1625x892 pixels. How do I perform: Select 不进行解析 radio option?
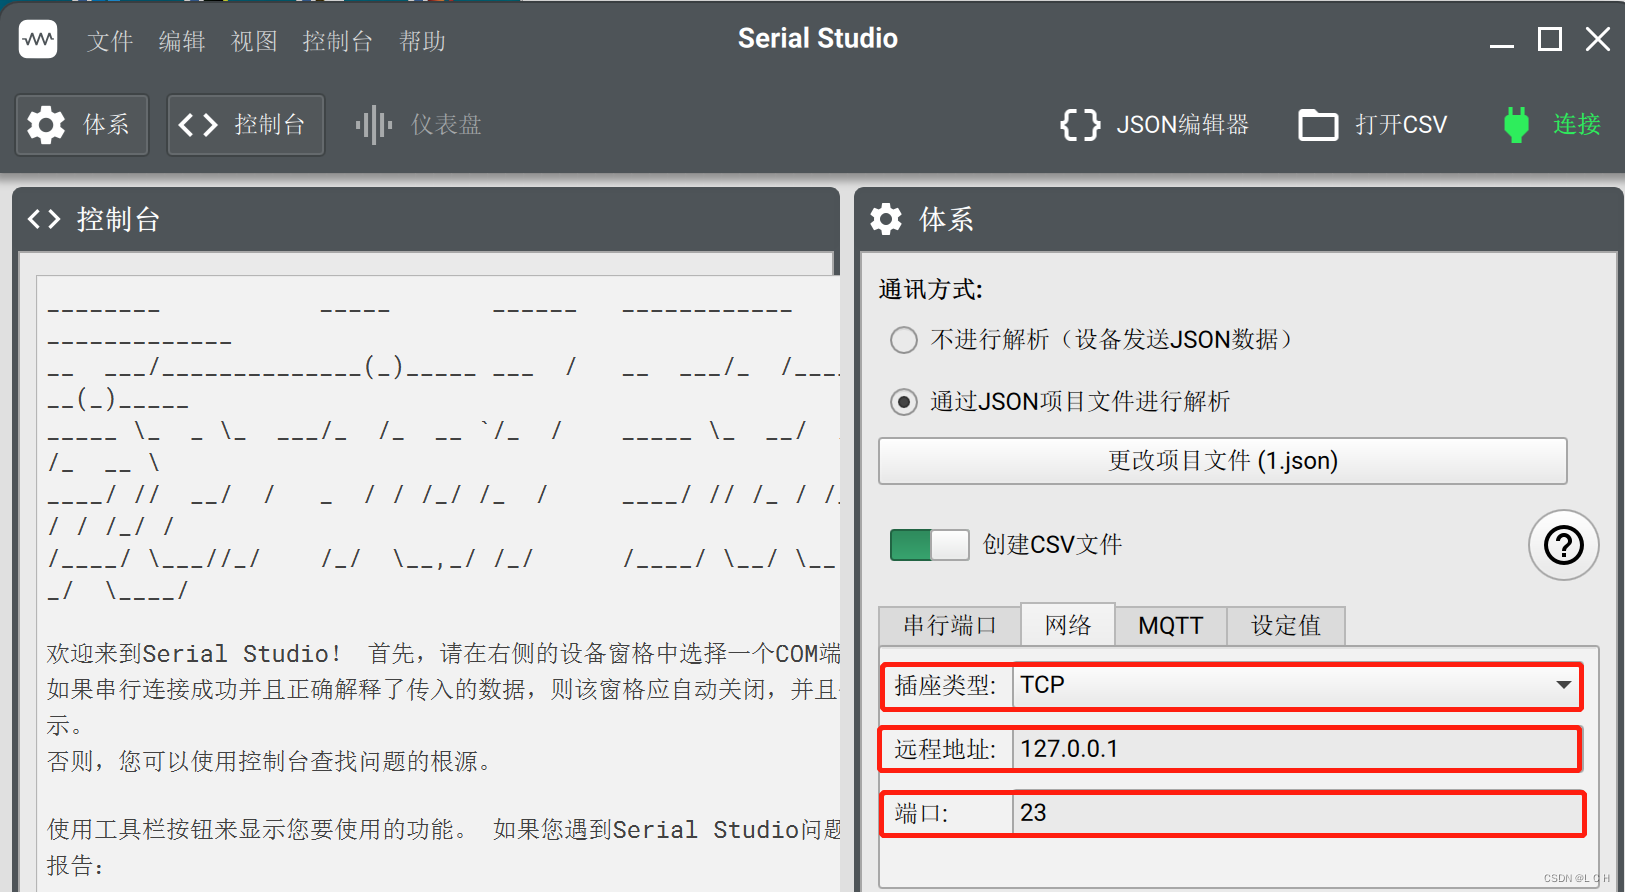coord(904,340)
